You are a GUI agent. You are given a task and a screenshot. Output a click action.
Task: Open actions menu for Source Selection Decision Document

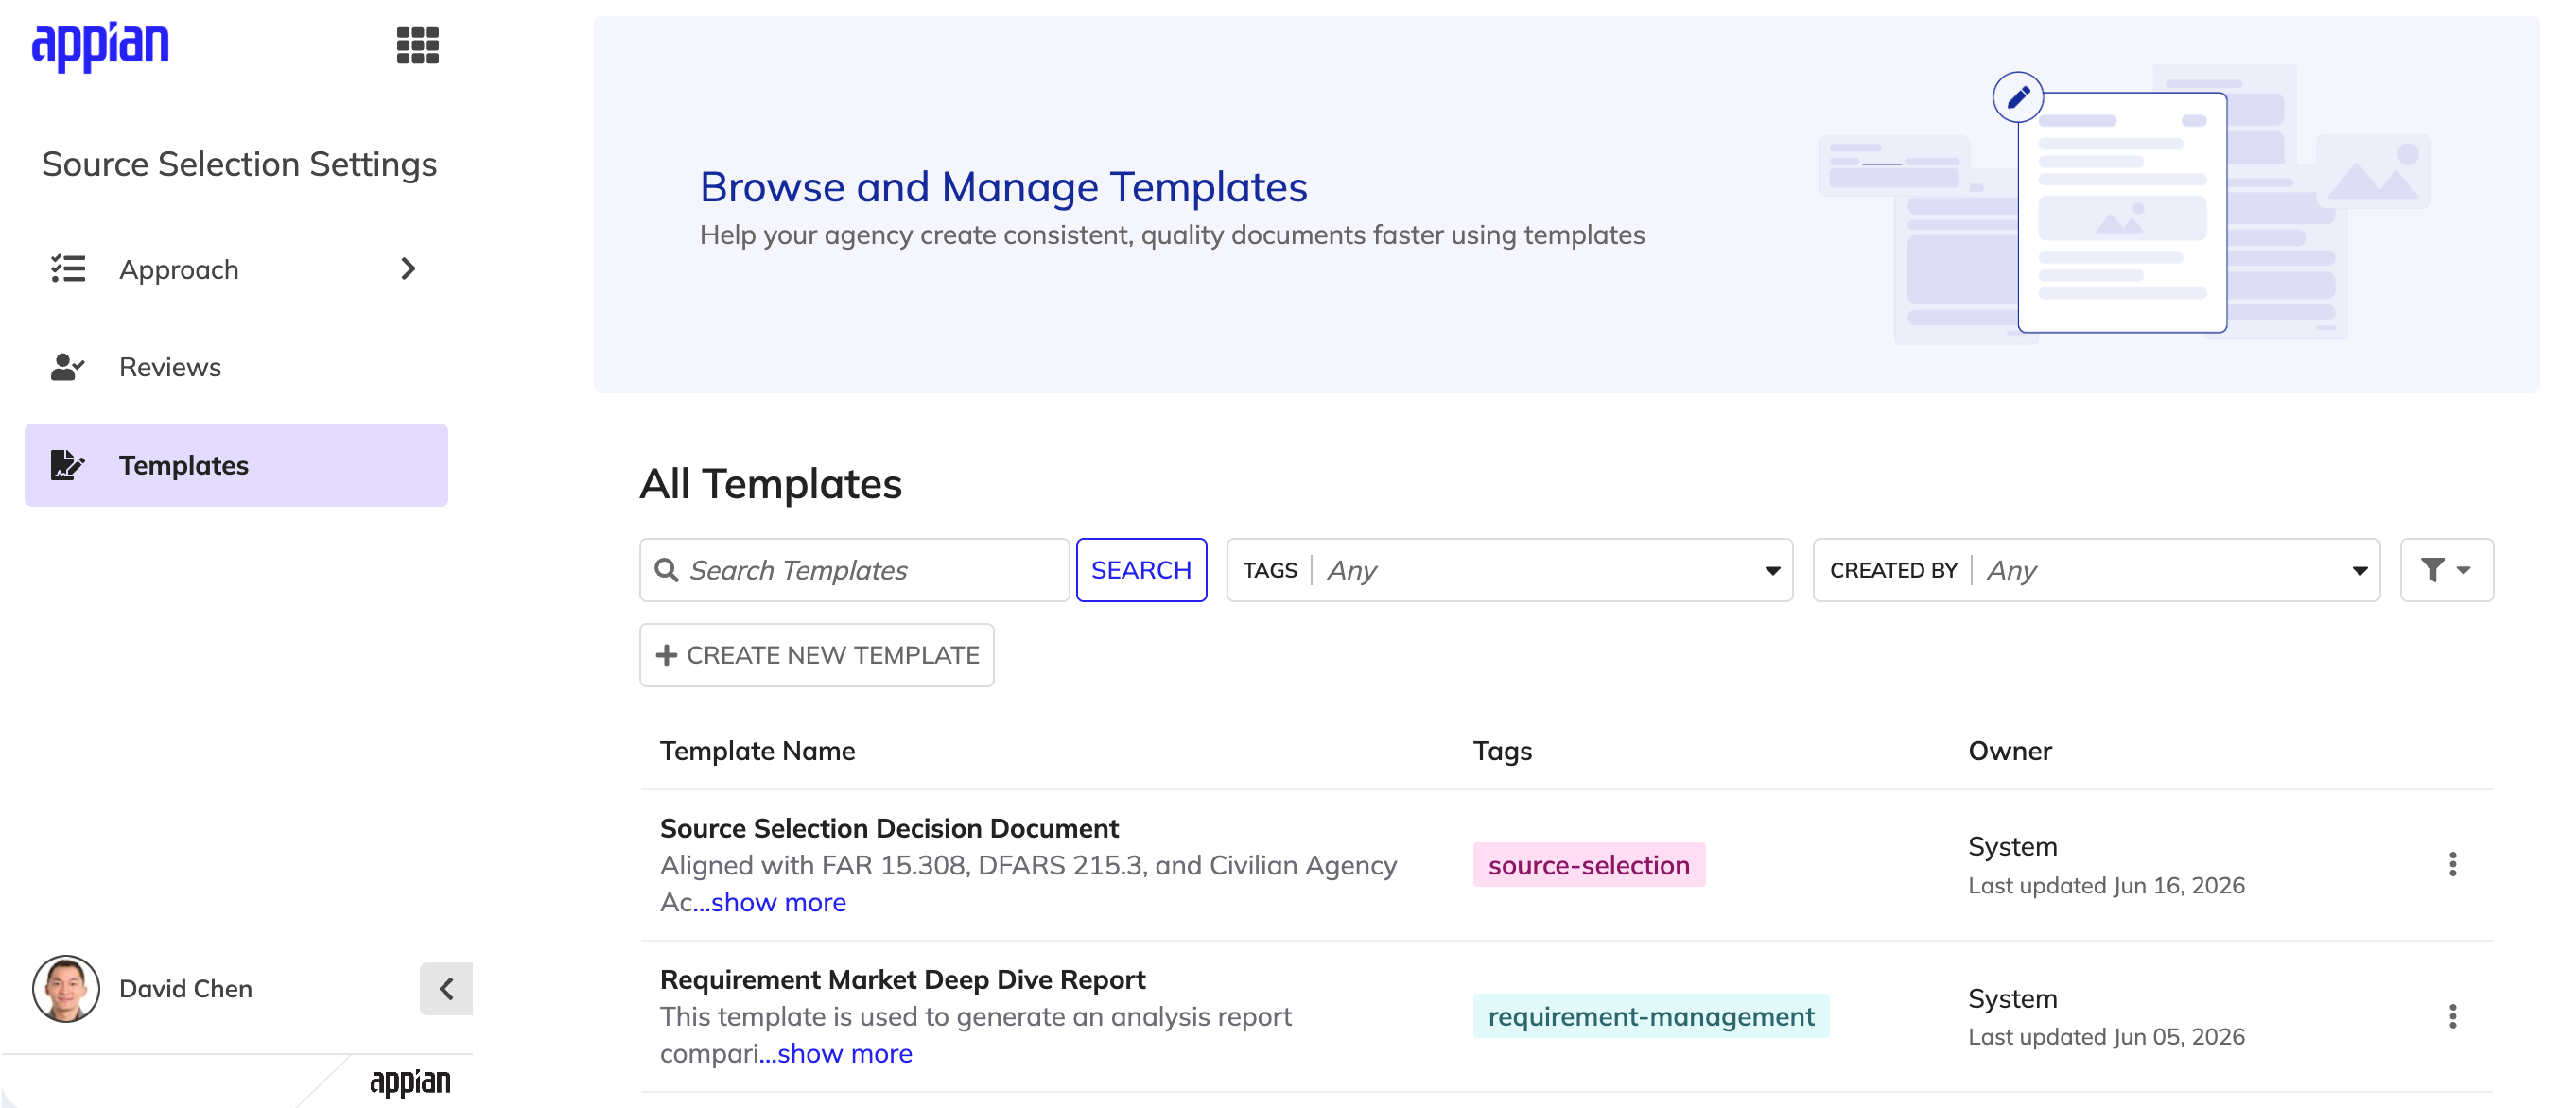pyautogui.click(x=2452, y=865)
